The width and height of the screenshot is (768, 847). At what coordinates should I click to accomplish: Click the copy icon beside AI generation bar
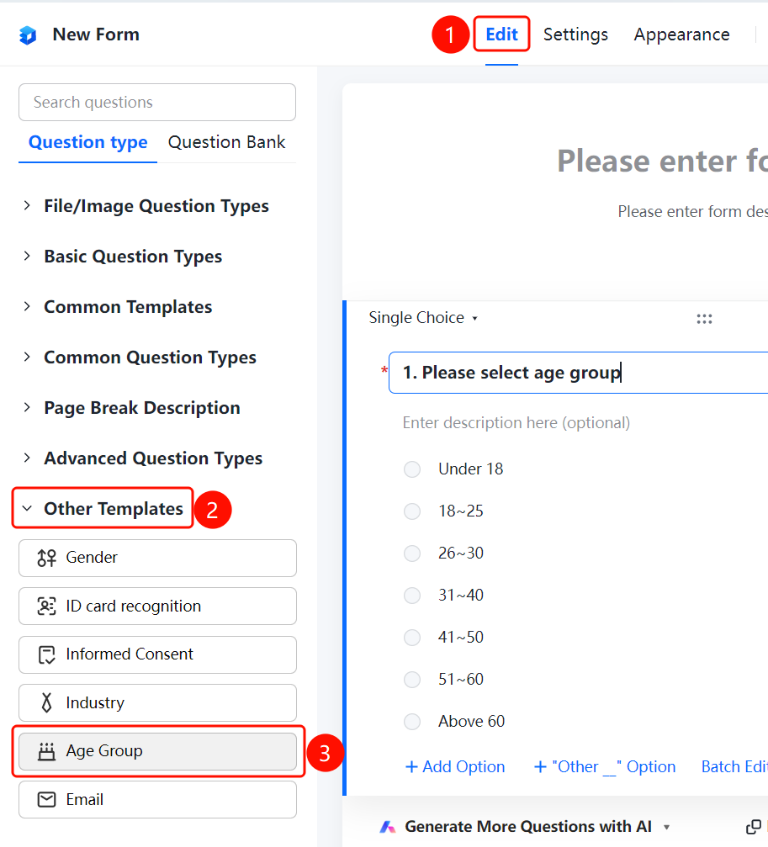coord(753,827)
